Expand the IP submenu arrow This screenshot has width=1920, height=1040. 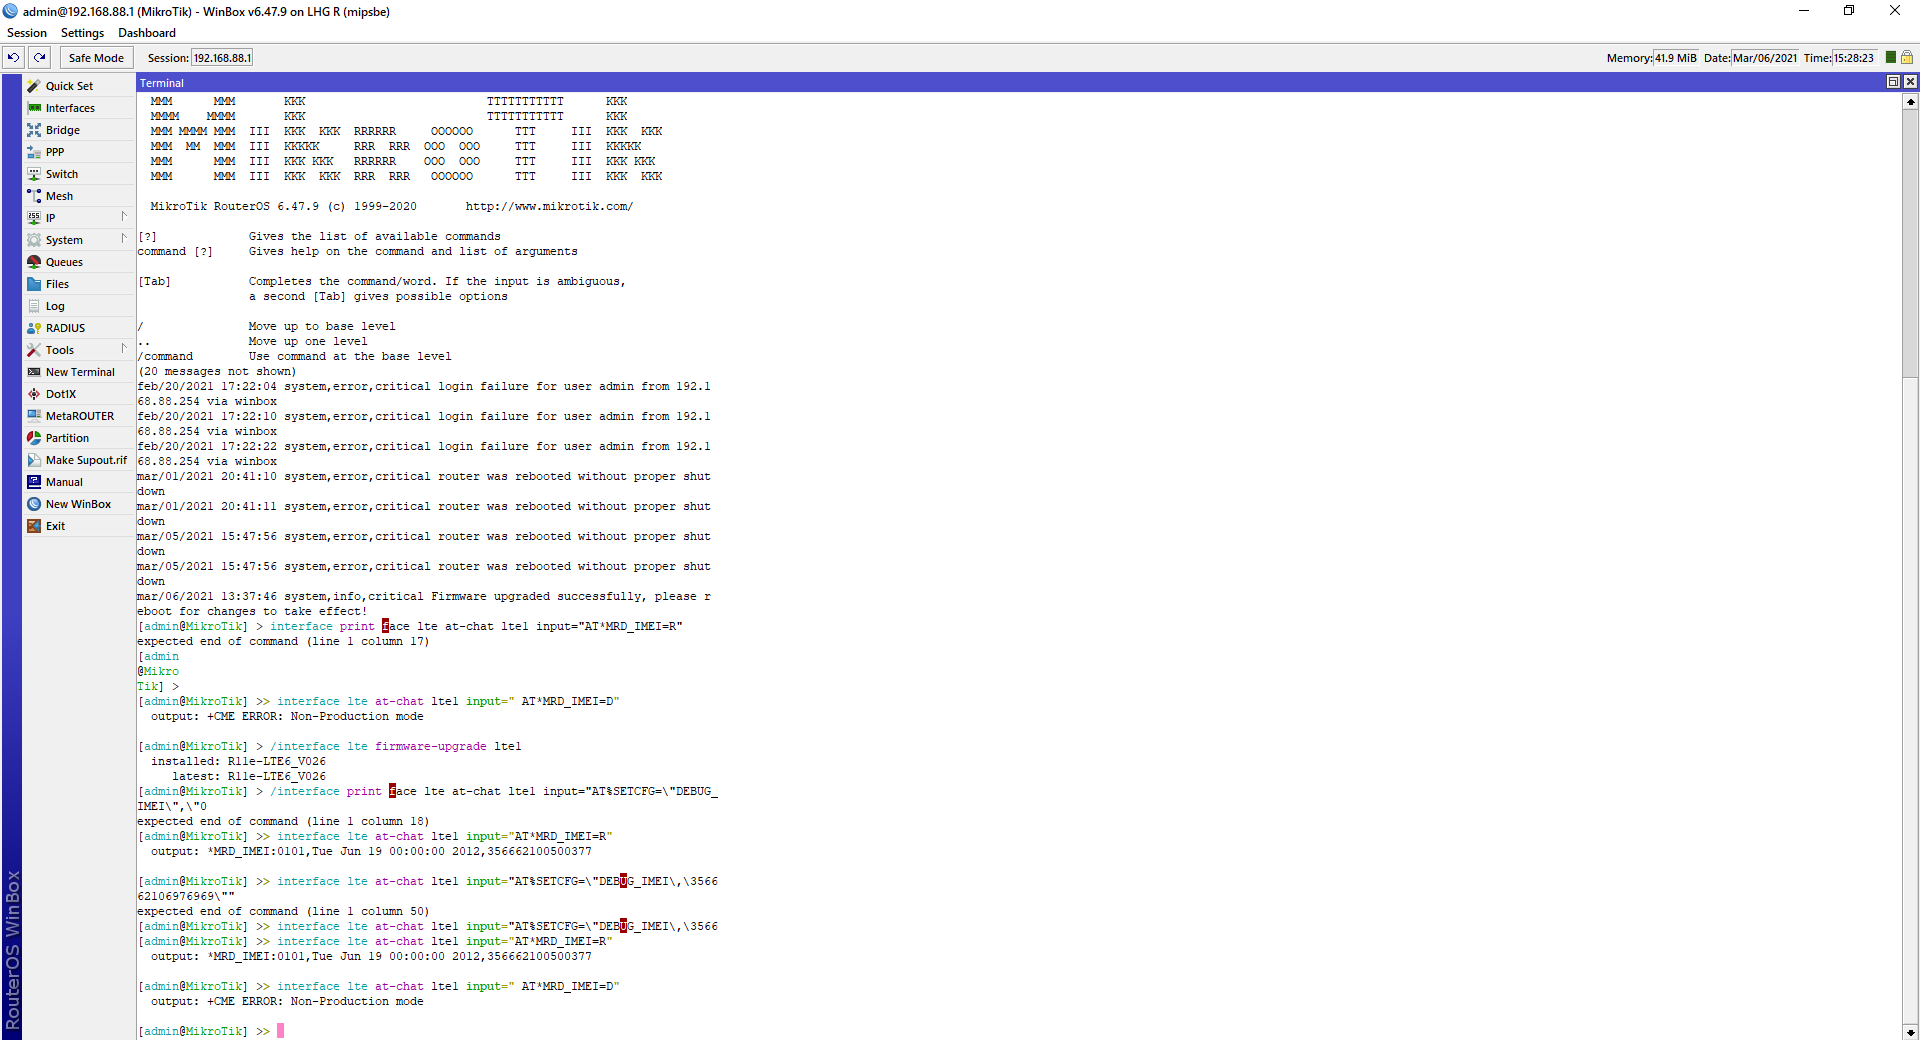pos(124,216)
